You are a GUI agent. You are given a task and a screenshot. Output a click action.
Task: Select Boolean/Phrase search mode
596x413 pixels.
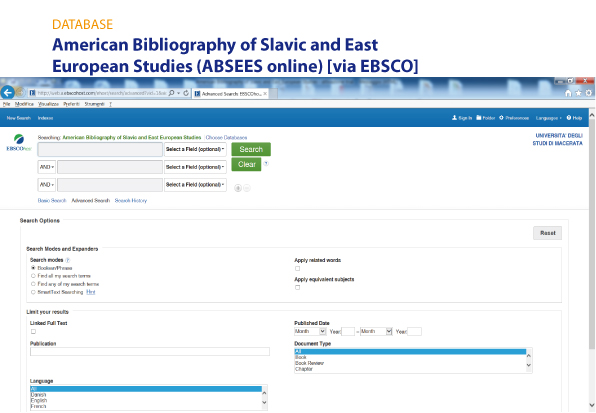(x=33, y=268)
